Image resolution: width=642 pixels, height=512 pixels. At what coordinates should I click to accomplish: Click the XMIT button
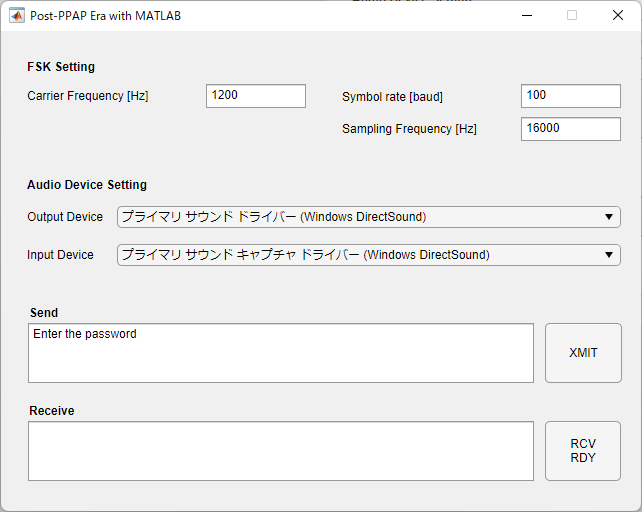click(x=583, y=353)
